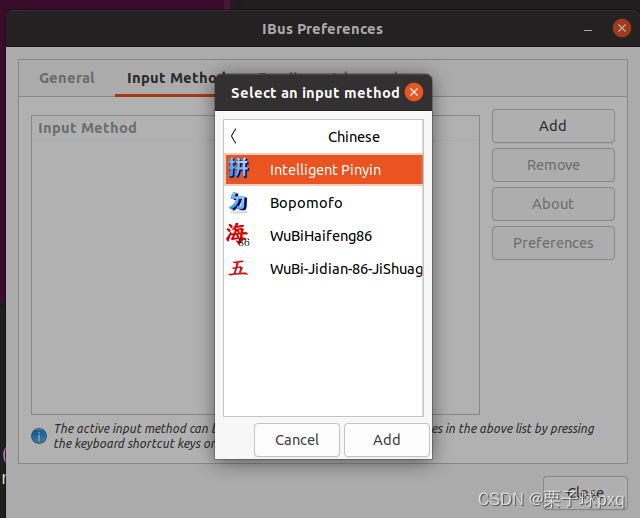This screenshot has height=518, width=640.
Task: Close the Select an input method dialog
Action: click(x=414, y=92)
